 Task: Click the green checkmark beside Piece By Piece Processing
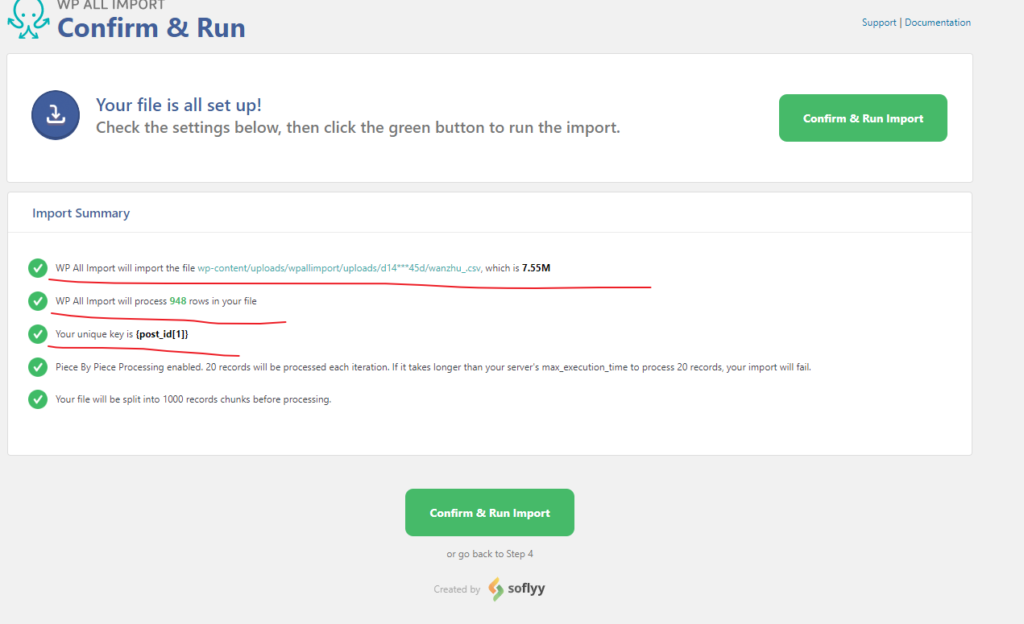(x=38, y=367)
